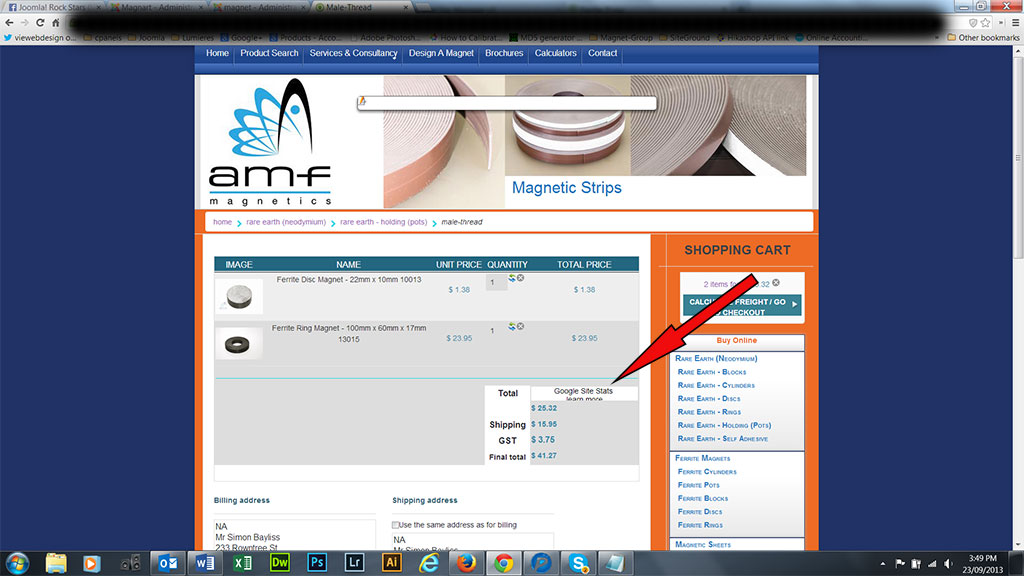Click the AMF Magnetics logo
This screenshot has width=1024, height=576.
[270, 142]
